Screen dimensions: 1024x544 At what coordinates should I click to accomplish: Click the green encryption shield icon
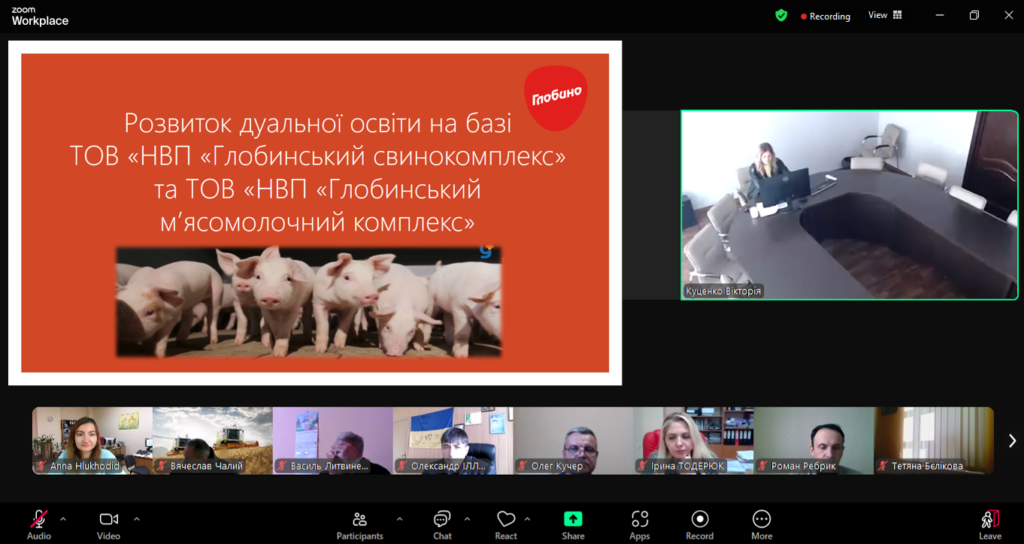[x=781, y=16]
